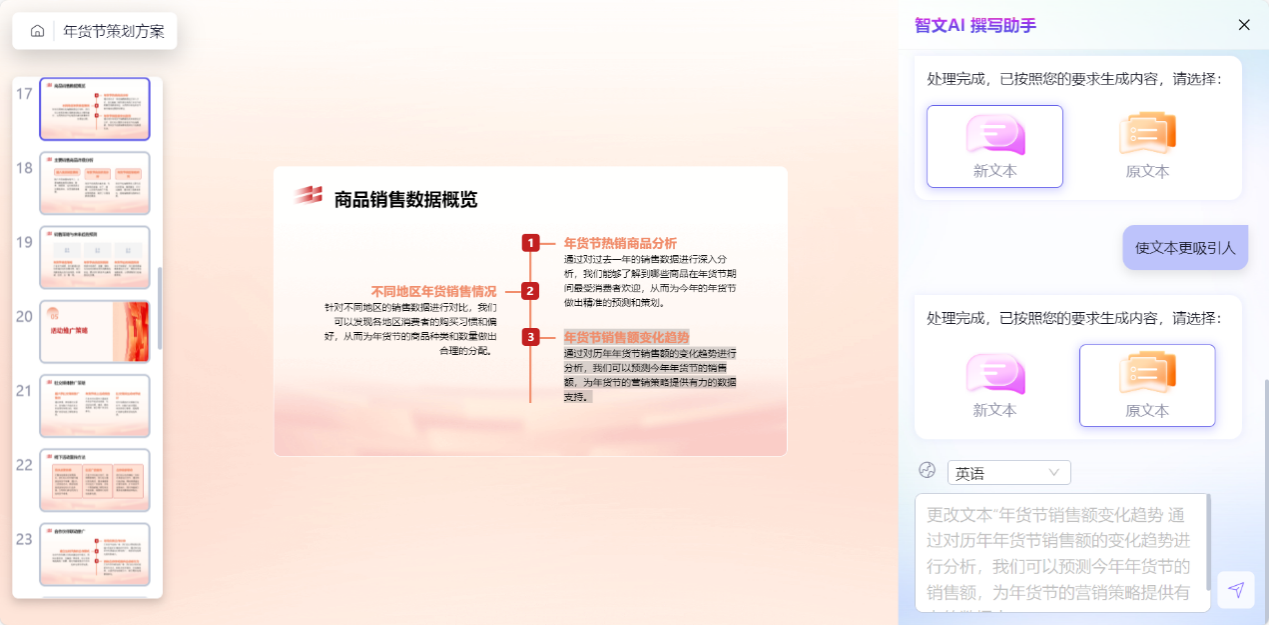The width and height of the screenshot is (1269, 625).
Task: Click the slide title 商品销售数据概览
Action: point(406,199)
